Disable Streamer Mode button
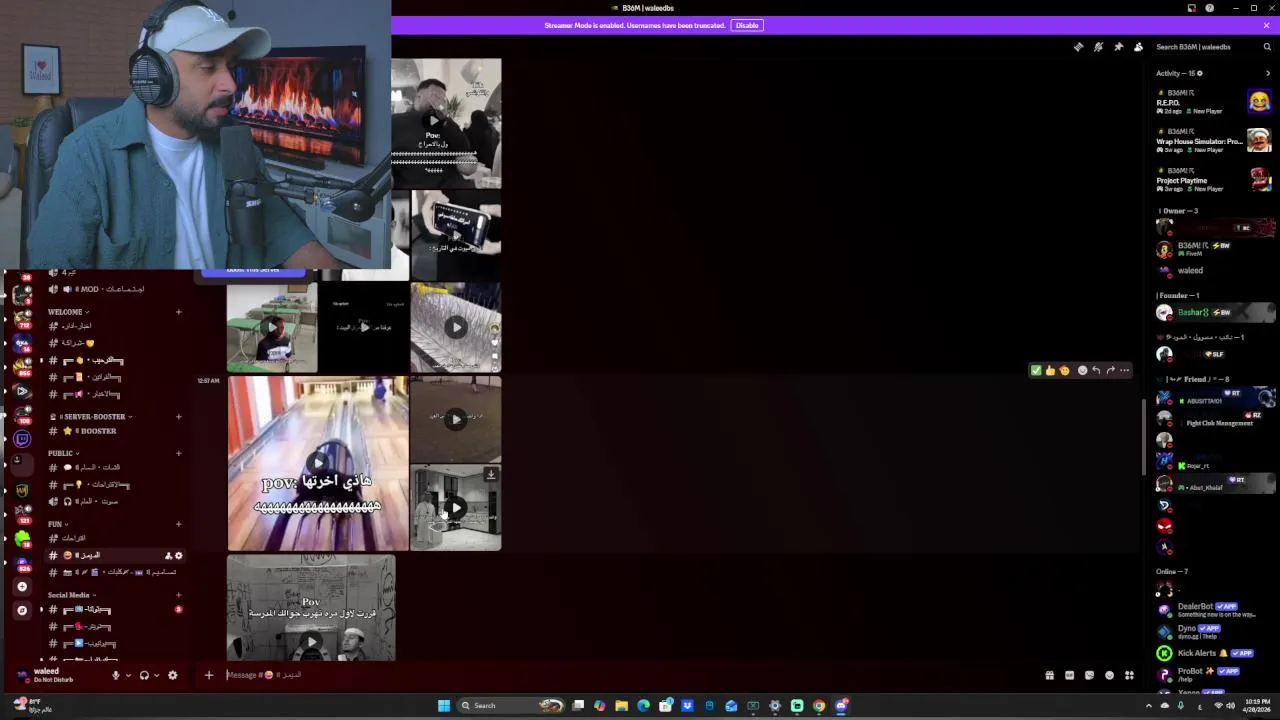This screenshot has width=1280, height=720. [x=747, y=25]
